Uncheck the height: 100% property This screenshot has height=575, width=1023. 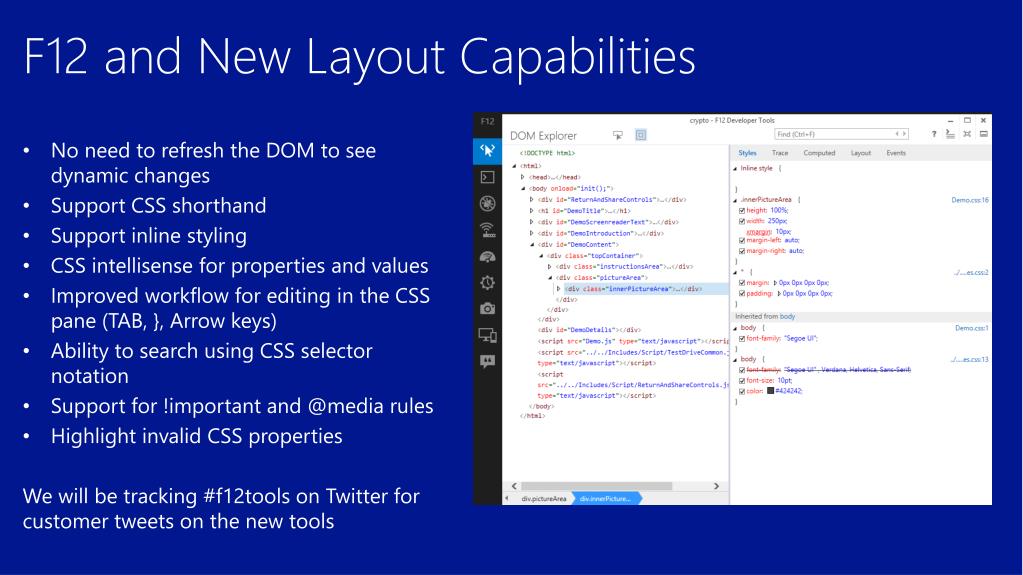point(742,211)
